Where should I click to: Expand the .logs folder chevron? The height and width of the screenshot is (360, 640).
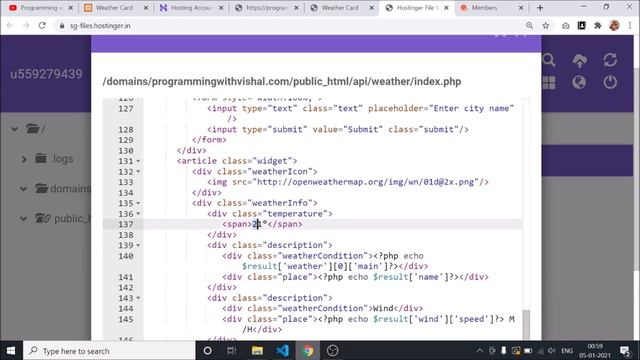click(24, 159)
